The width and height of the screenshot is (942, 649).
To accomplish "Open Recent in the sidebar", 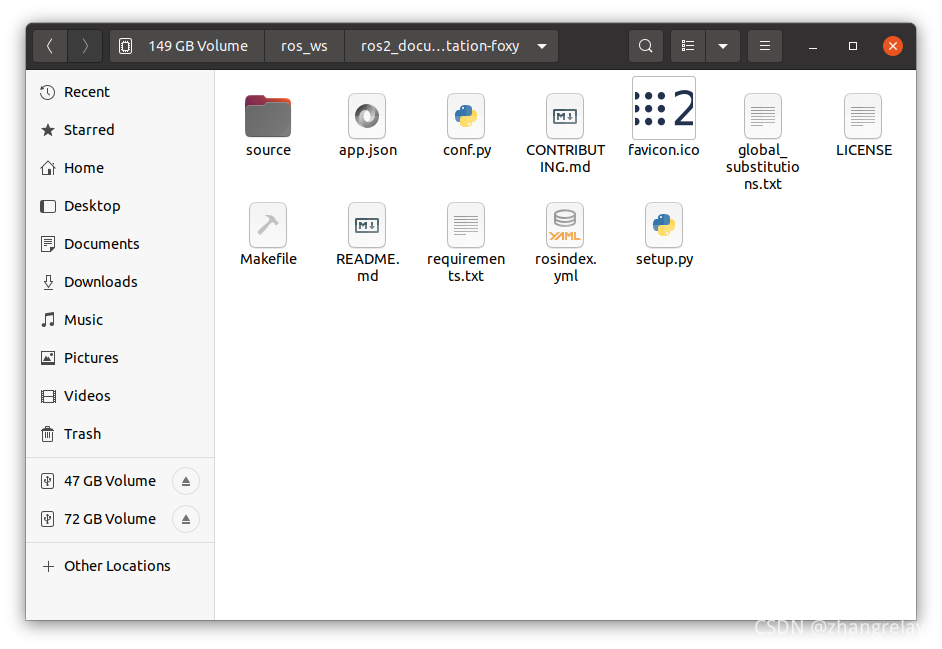I will coord(120,92).
